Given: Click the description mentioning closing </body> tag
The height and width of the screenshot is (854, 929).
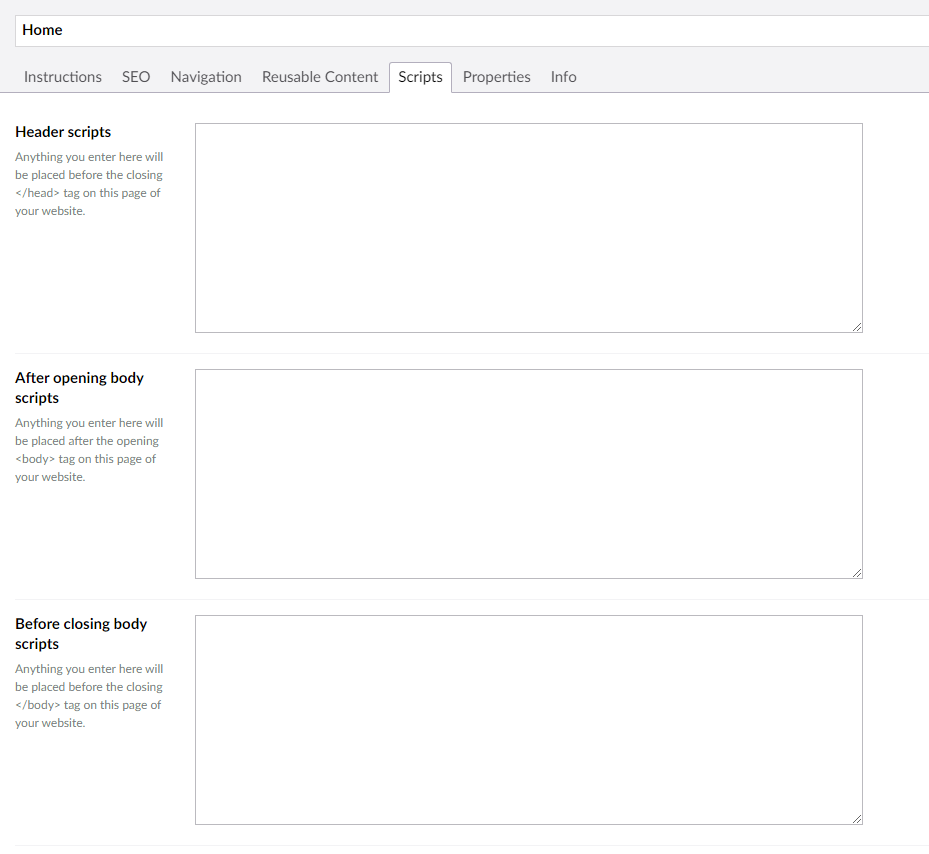Looking at the screenshot, I should click(x=89, y=696).
